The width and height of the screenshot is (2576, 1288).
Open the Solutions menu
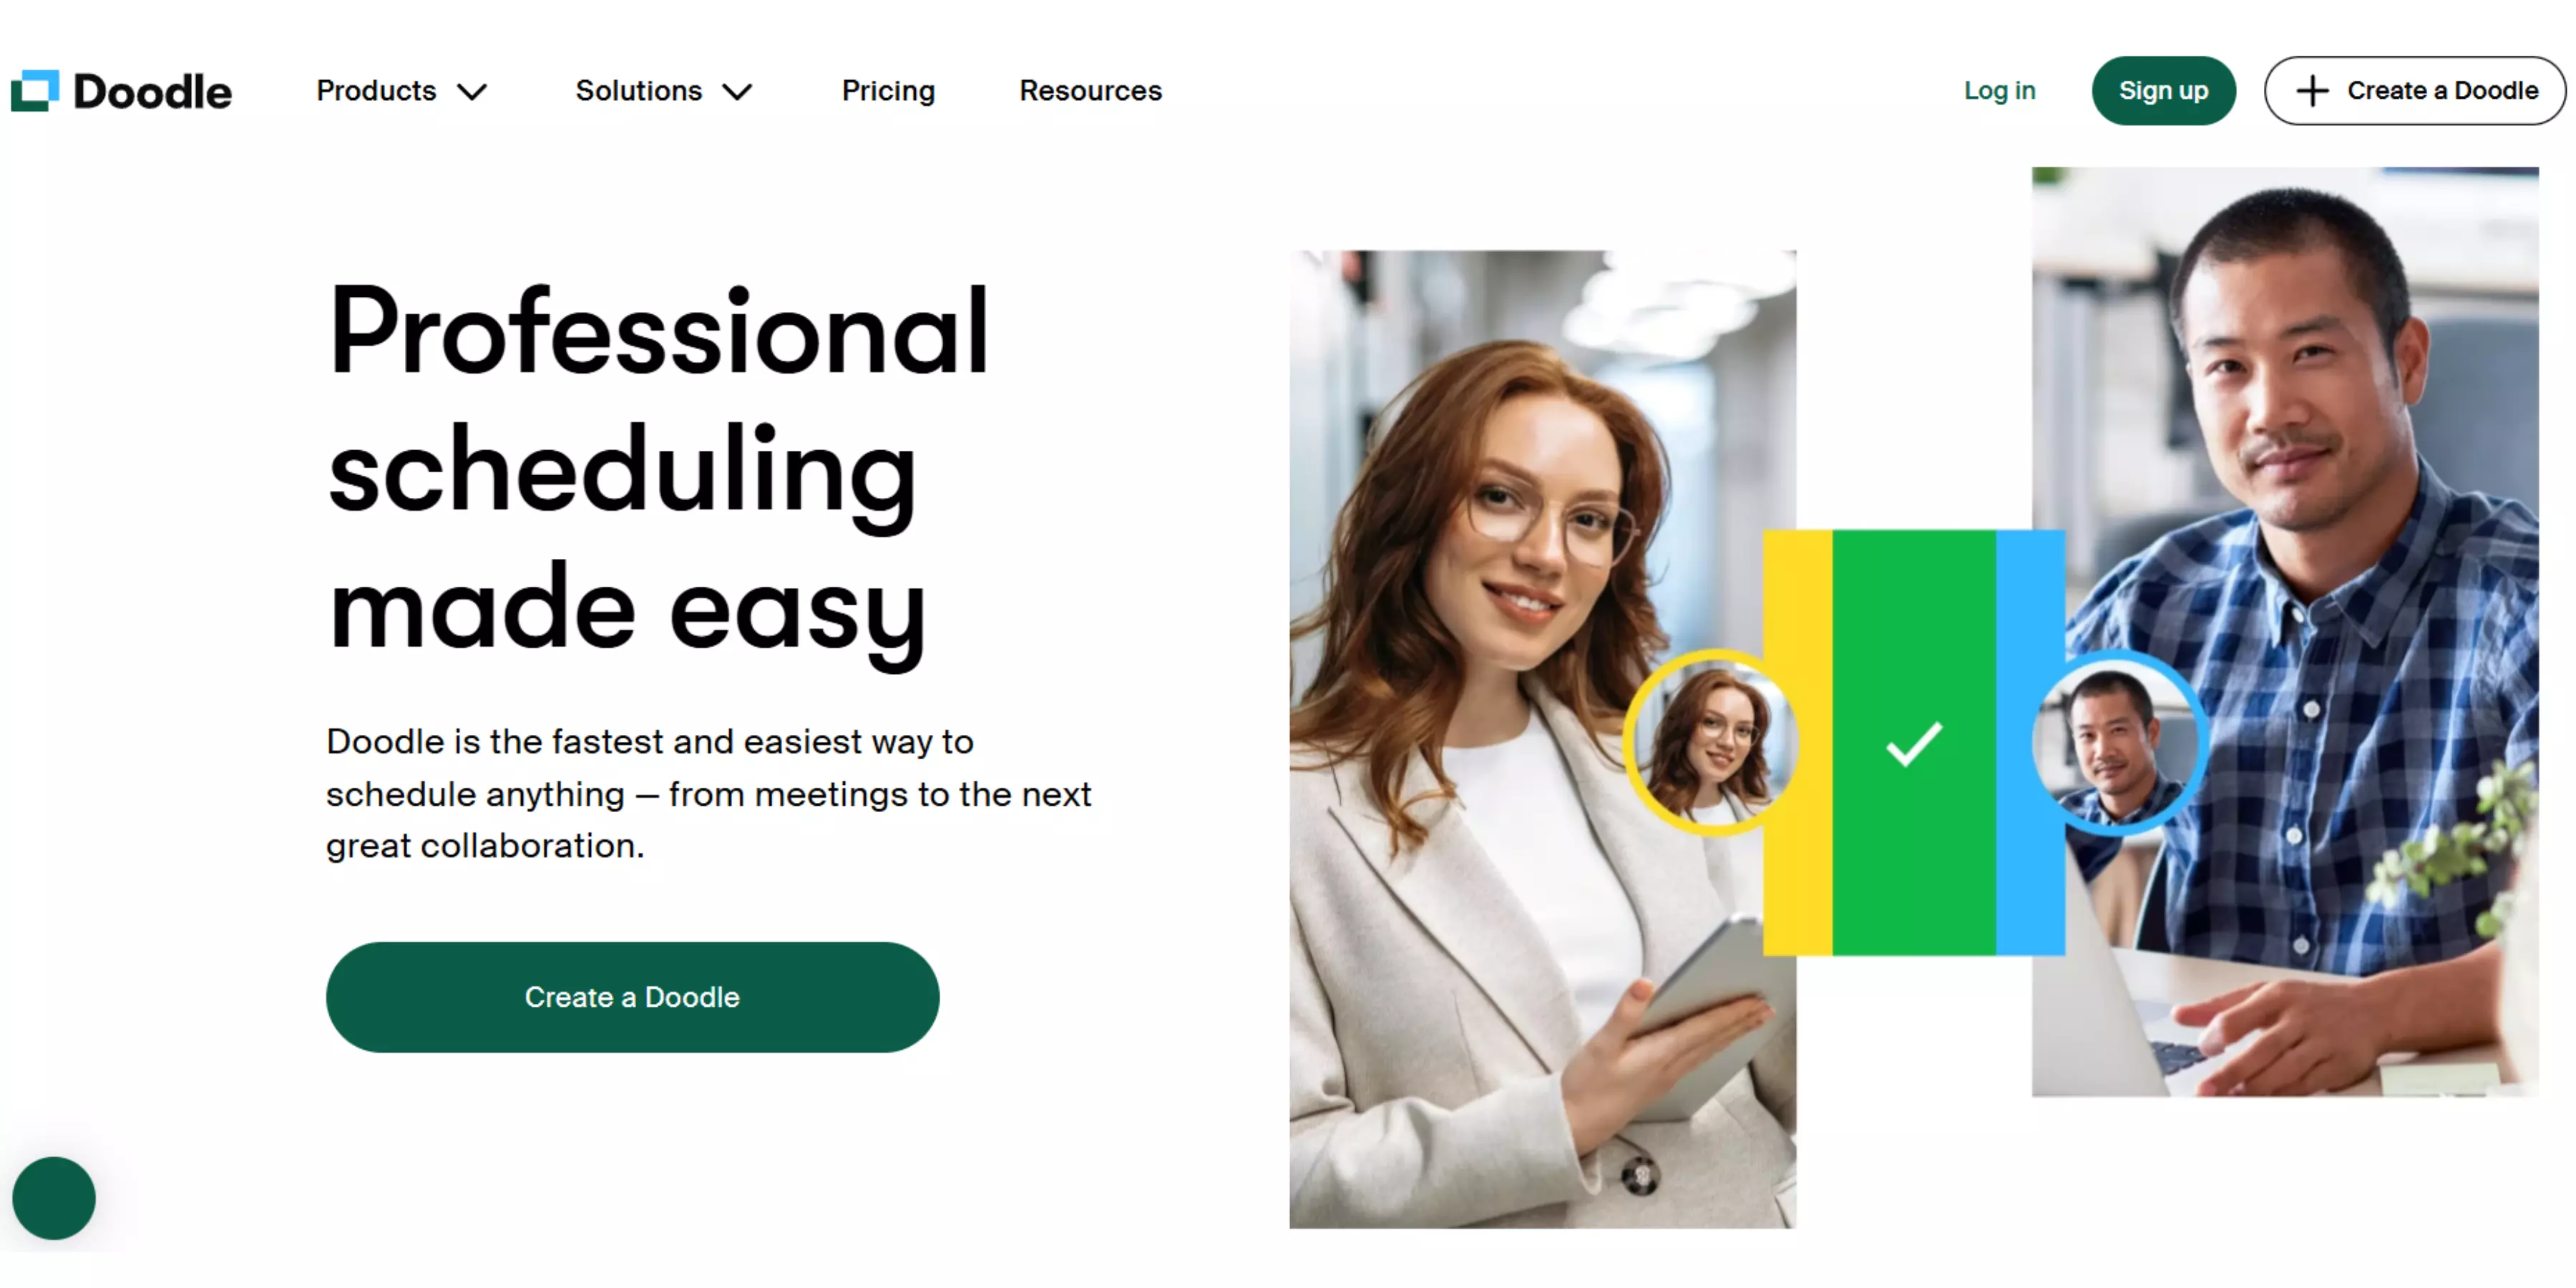(664, 91)
